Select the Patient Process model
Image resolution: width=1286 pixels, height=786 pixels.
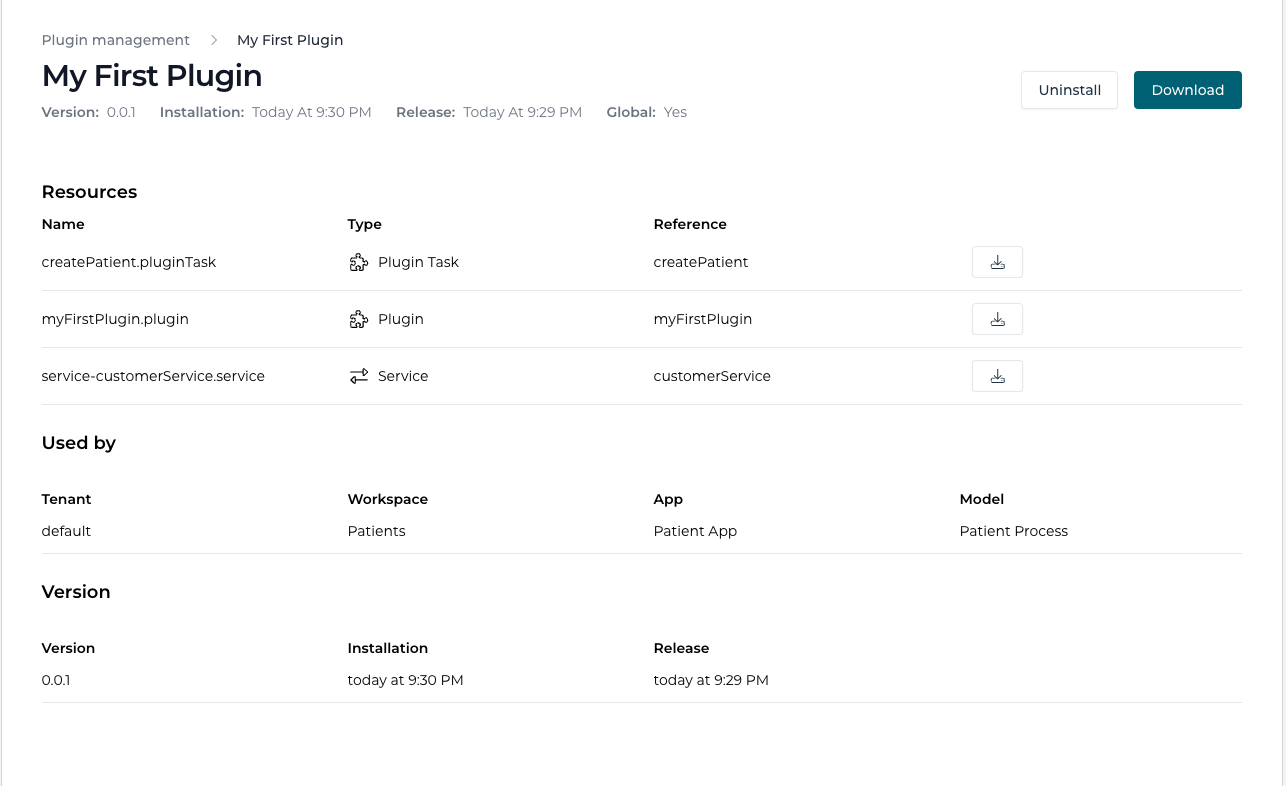[x=1013, y=531]
